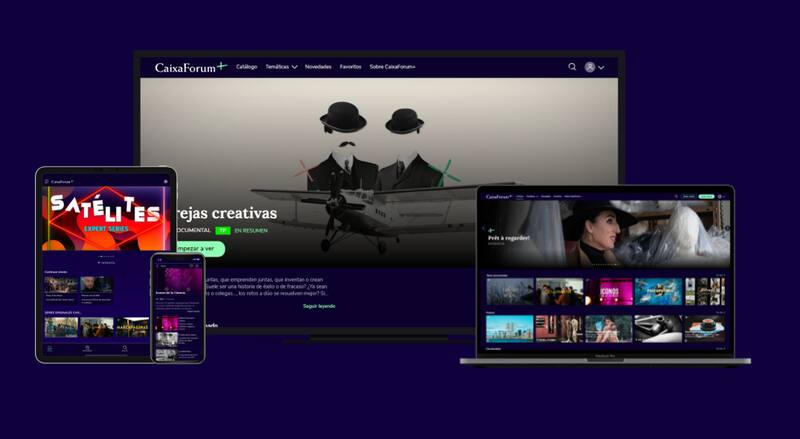Expand the chevron next to the profile avatar

point(601,68)
